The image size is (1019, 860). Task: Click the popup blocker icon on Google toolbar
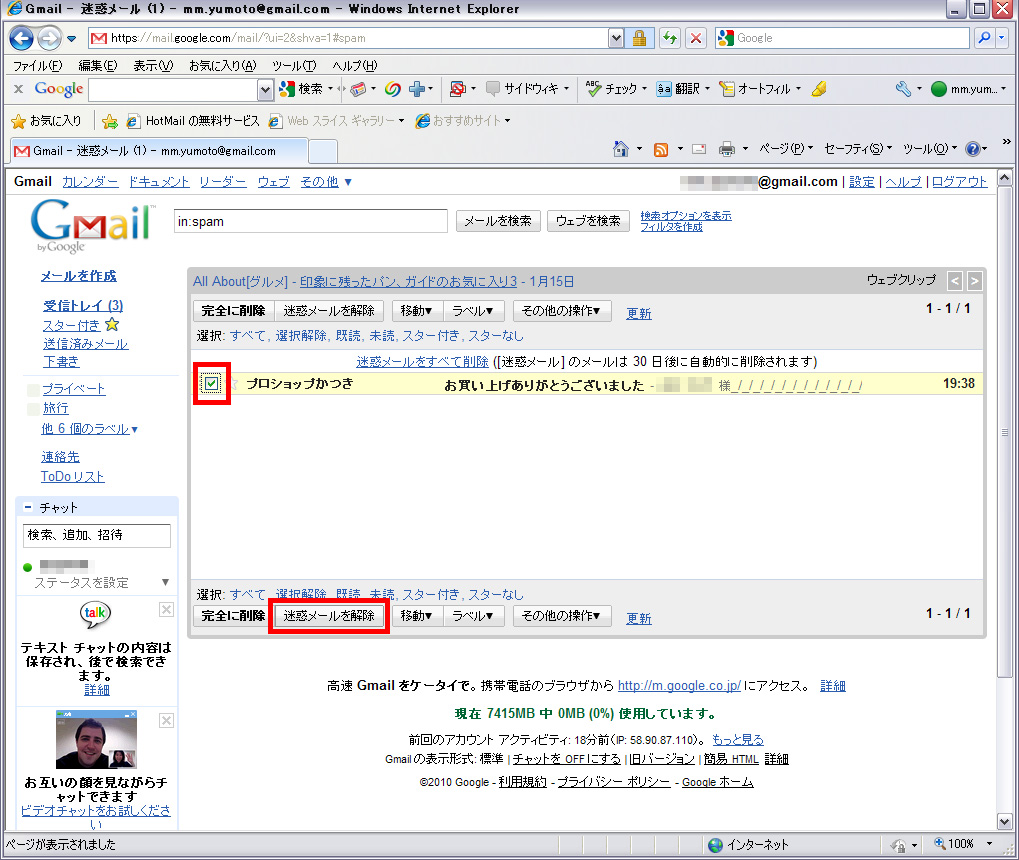[458, 89]
